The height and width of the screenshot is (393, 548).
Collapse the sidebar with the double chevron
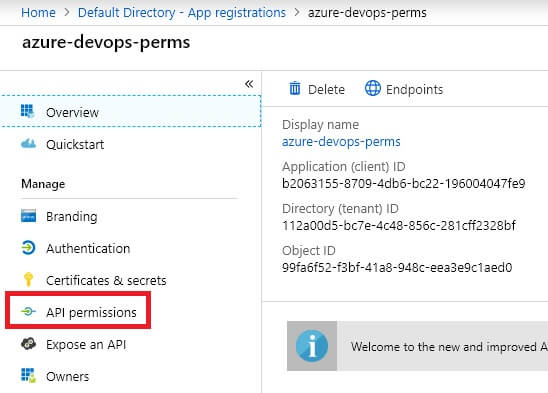pos(249,84)
